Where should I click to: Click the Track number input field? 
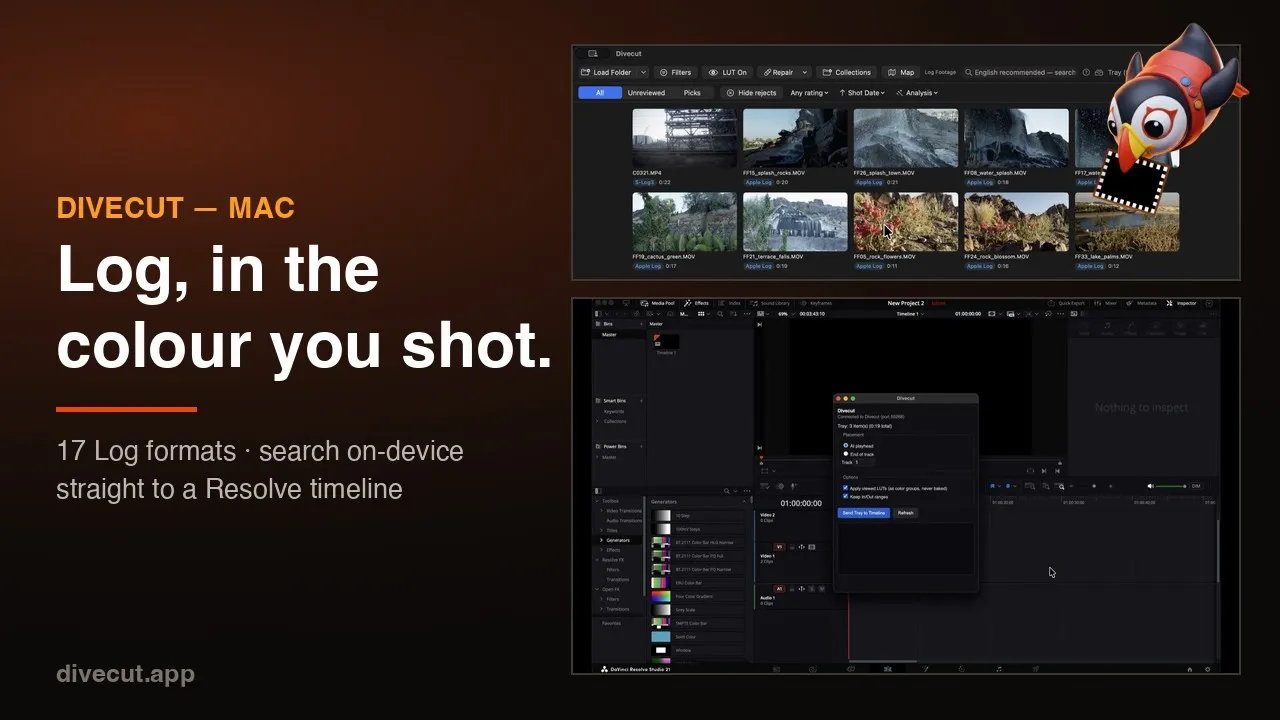point(865,462)
